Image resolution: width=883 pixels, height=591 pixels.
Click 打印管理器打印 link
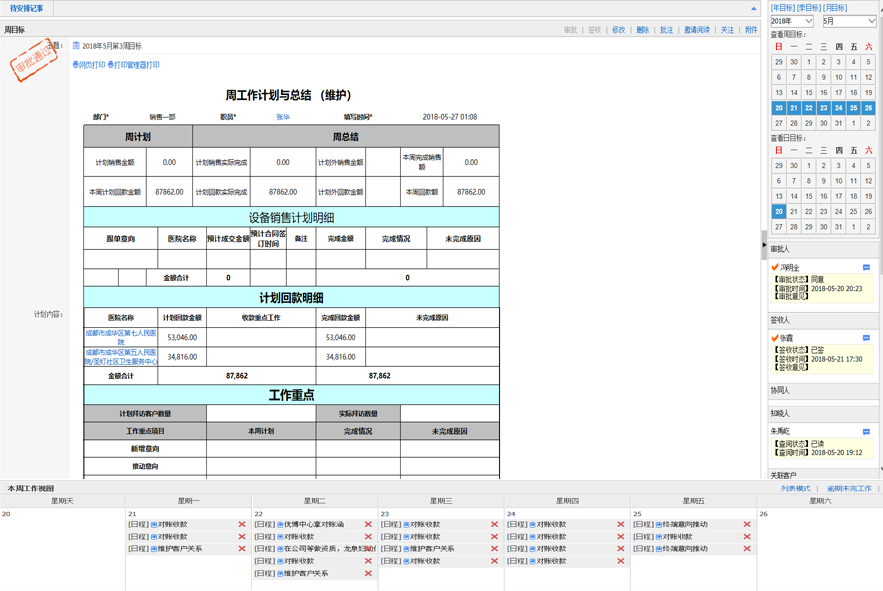click(x=136, y=65)
